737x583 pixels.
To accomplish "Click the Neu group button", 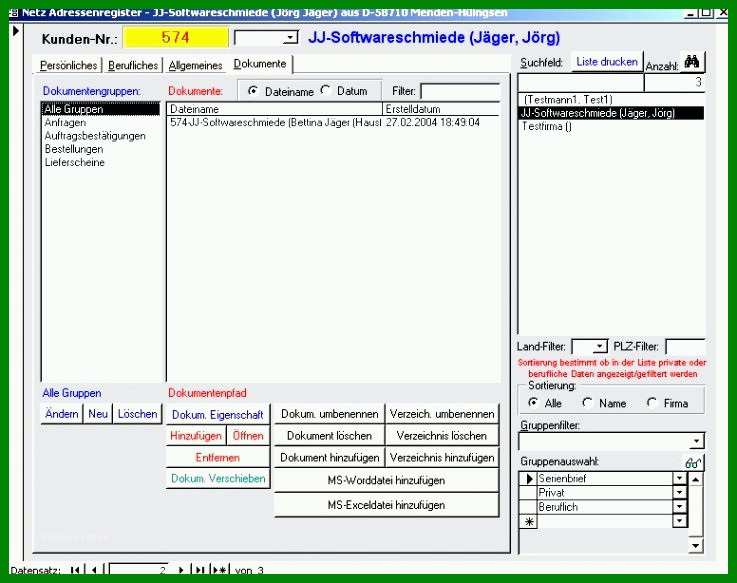I will (x=98, y=414).
